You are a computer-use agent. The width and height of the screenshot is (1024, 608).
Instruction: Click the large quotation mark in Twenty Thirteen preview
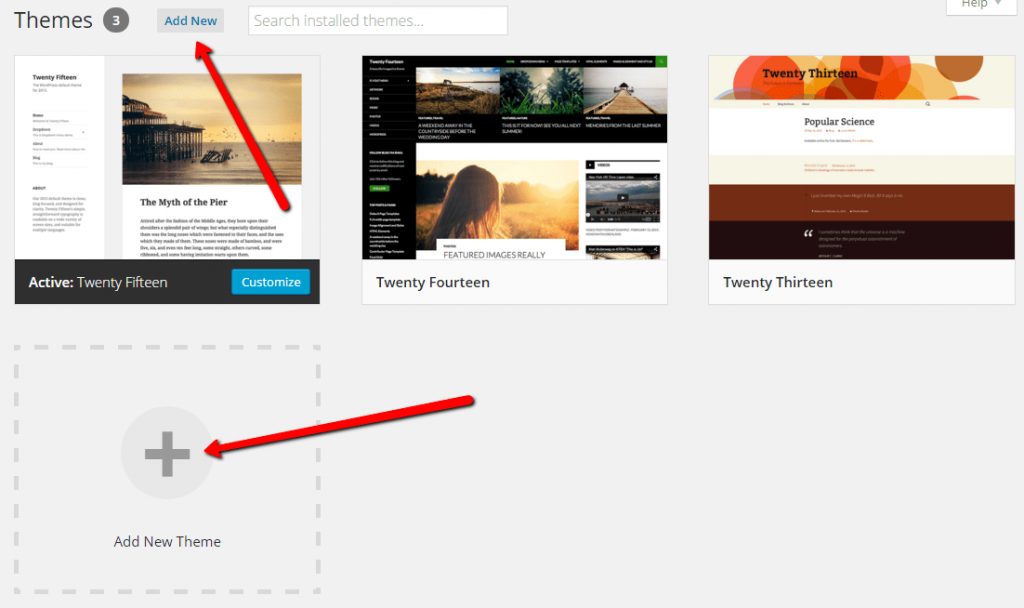pos(809,236)
